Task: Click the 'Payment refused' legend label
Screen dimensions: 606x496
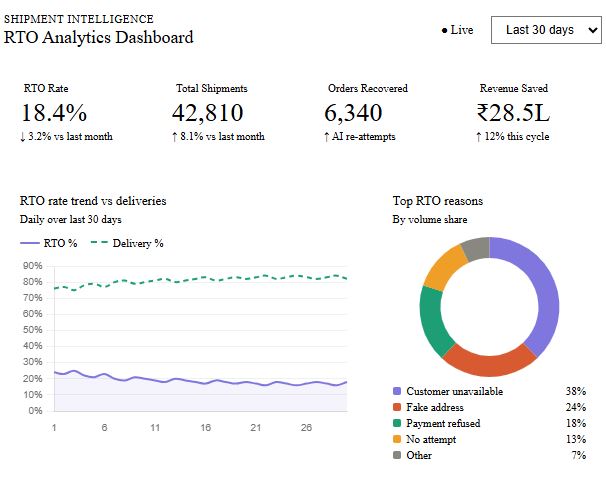Action: [x=443, y=423]
